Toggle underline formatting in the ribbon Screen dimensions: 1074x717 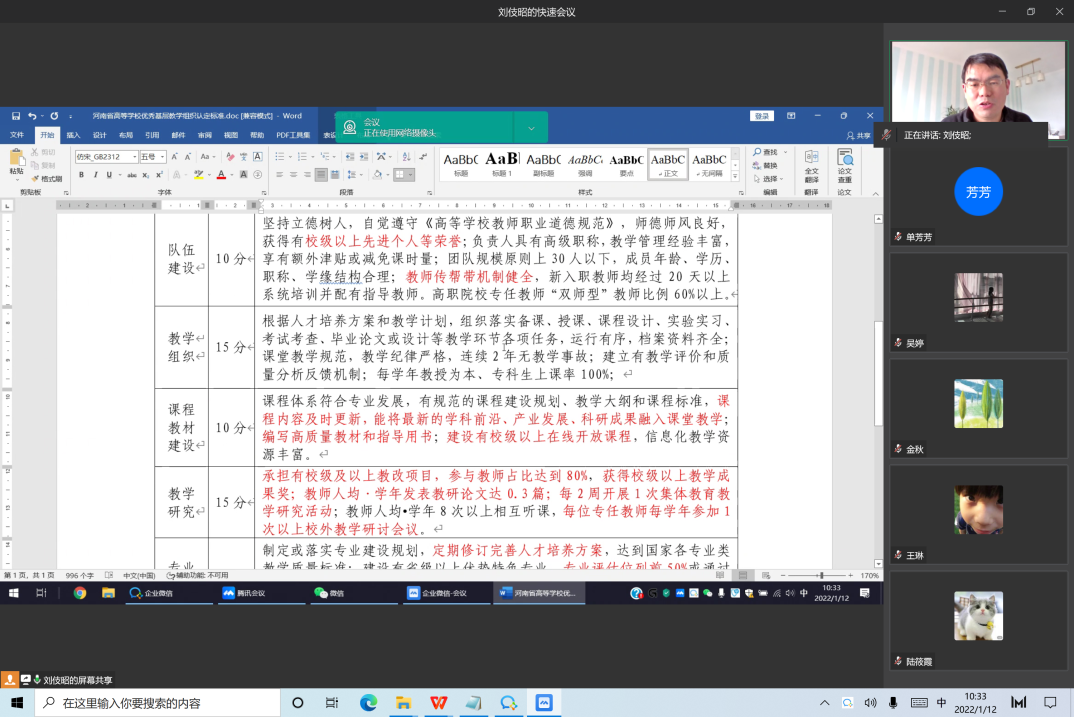109,175
